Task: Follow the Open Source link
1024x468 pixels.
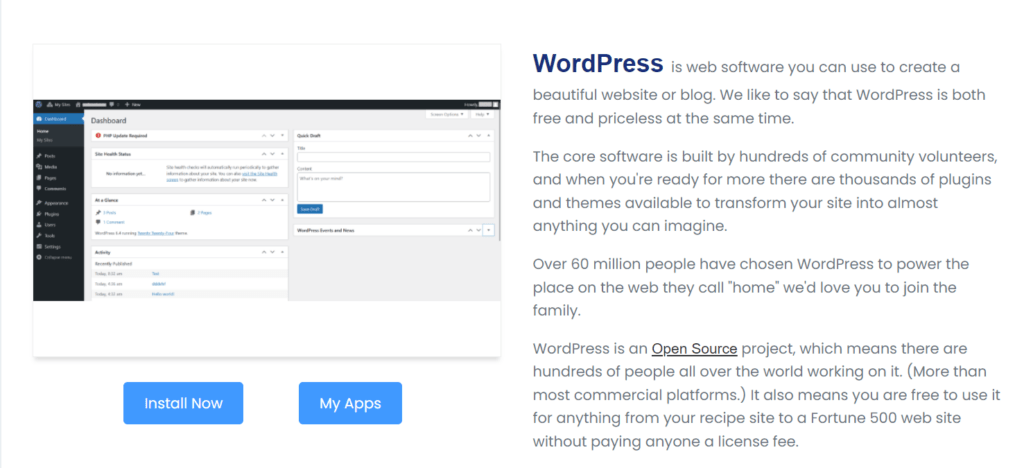Action: [694, 349]
